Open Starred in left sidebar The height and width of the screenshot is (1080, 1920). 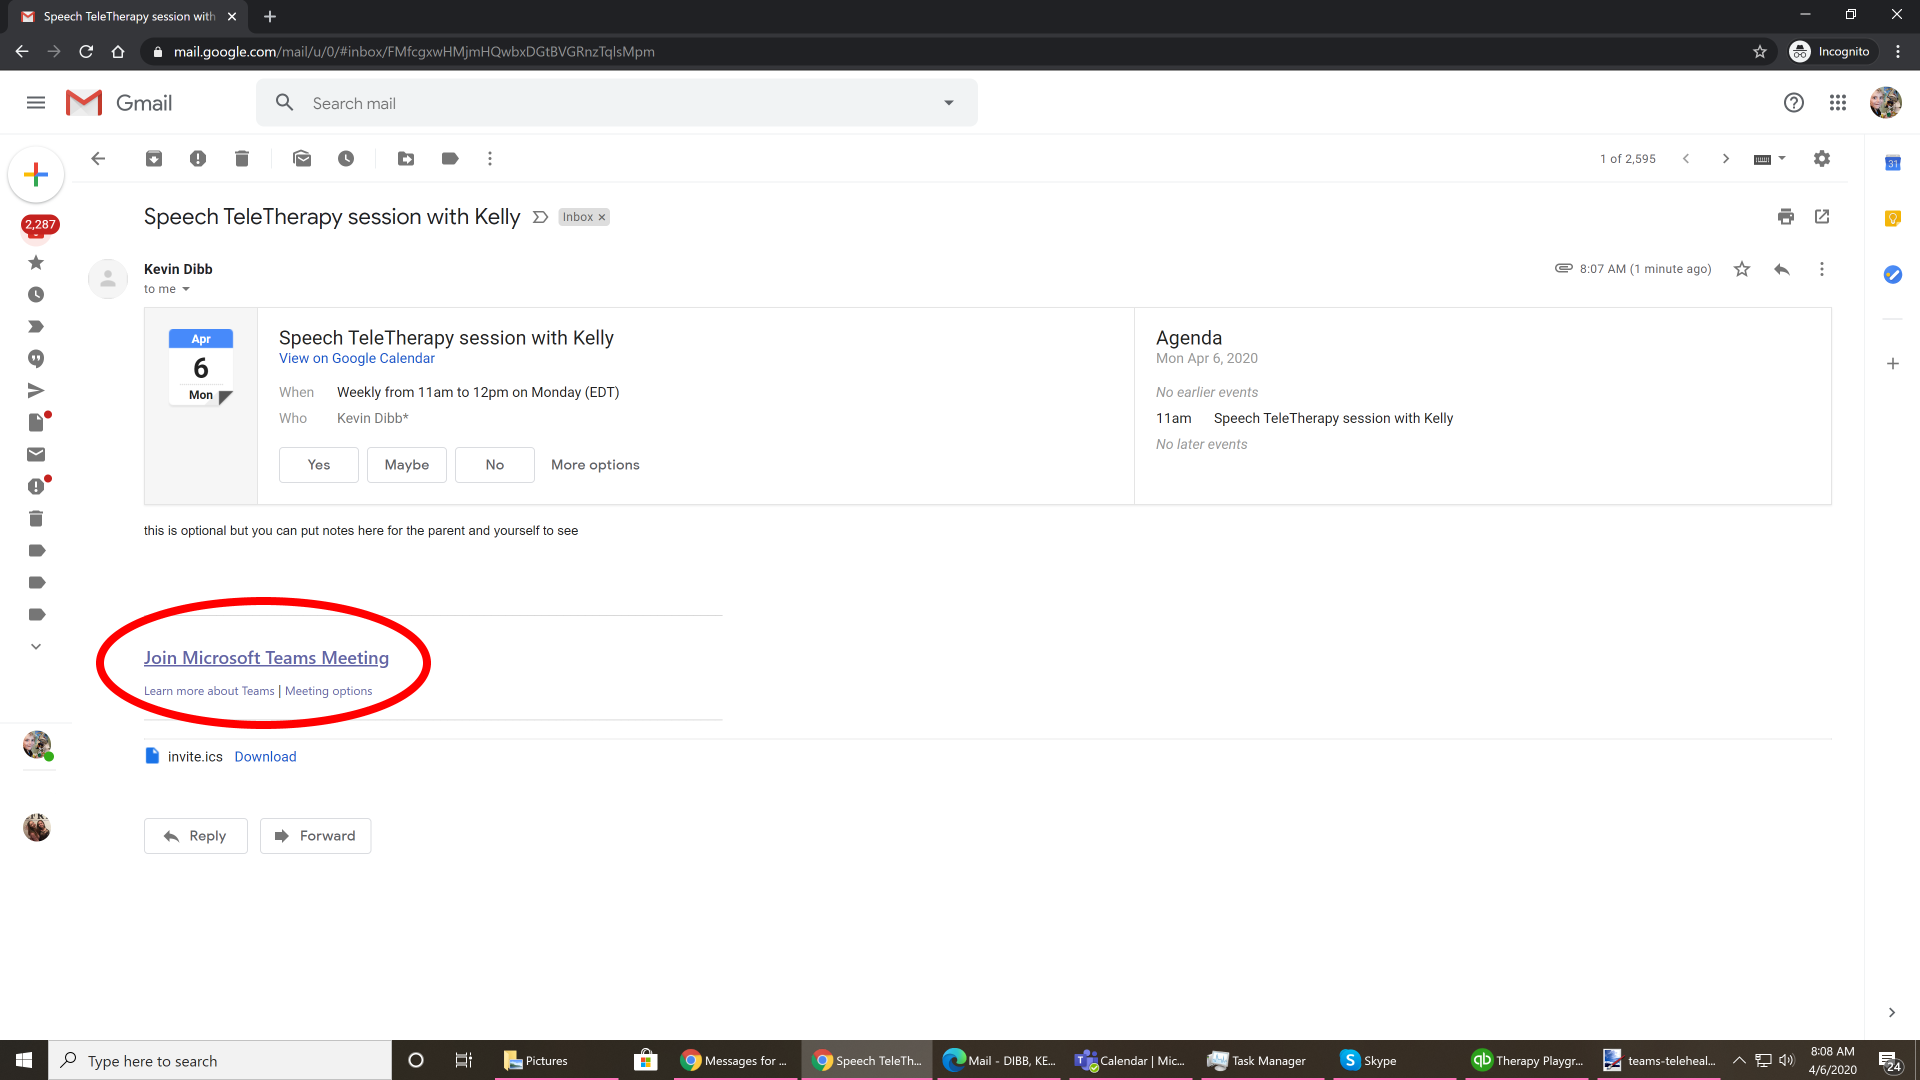click(36, 262)
